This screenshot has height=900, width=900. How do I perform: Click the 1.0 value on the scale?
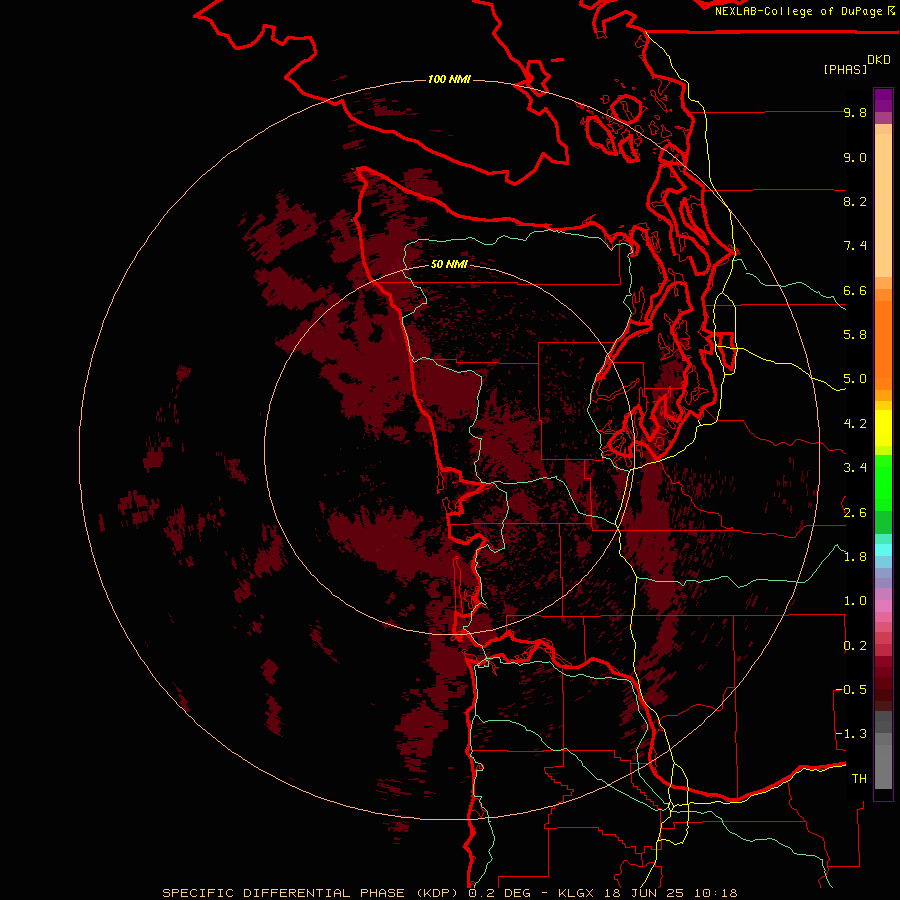coord(855,601)
